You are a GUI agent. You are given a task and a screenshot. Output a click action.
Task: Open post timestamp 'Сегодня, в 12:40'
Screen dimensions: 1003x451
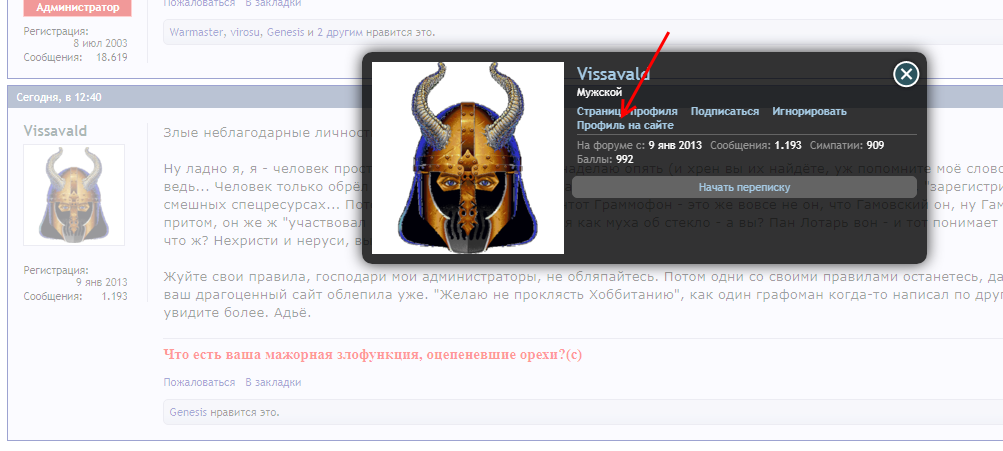tap(61, 98)
